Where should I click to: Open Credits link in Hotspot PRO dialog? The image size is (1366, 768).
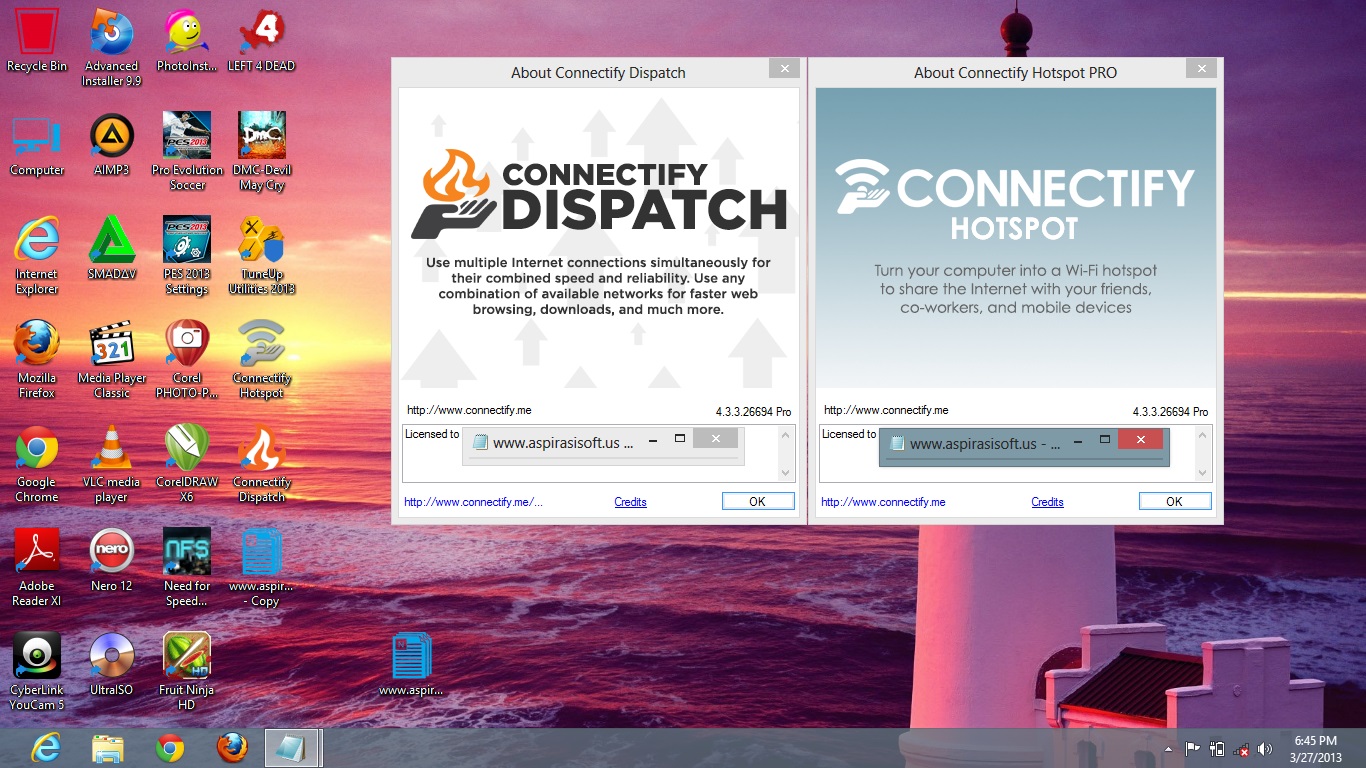click(x=1047, y=502)
